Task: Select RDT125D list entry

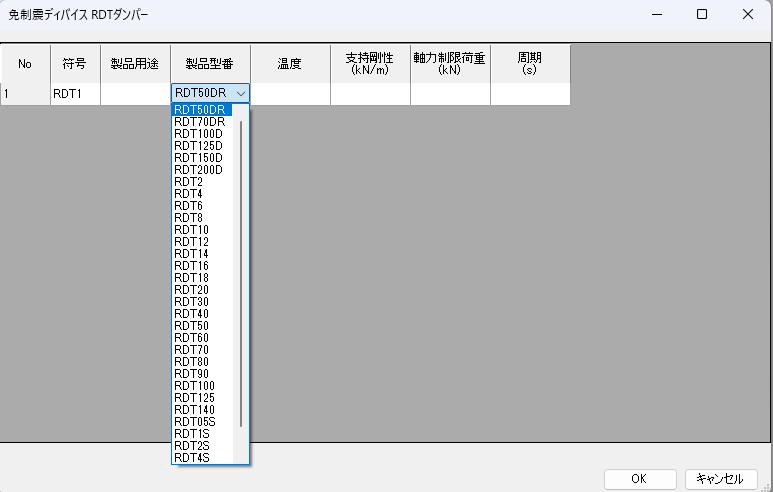Action: point(202,146)
